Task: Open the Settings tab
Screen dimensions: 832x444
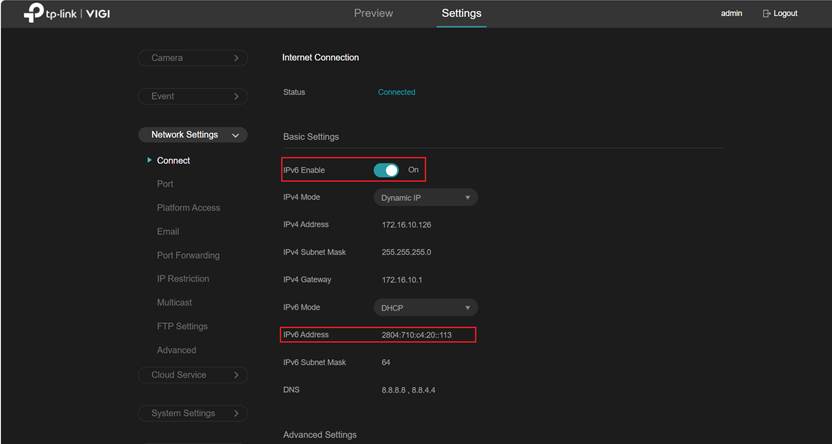Action: coord(462,13)
